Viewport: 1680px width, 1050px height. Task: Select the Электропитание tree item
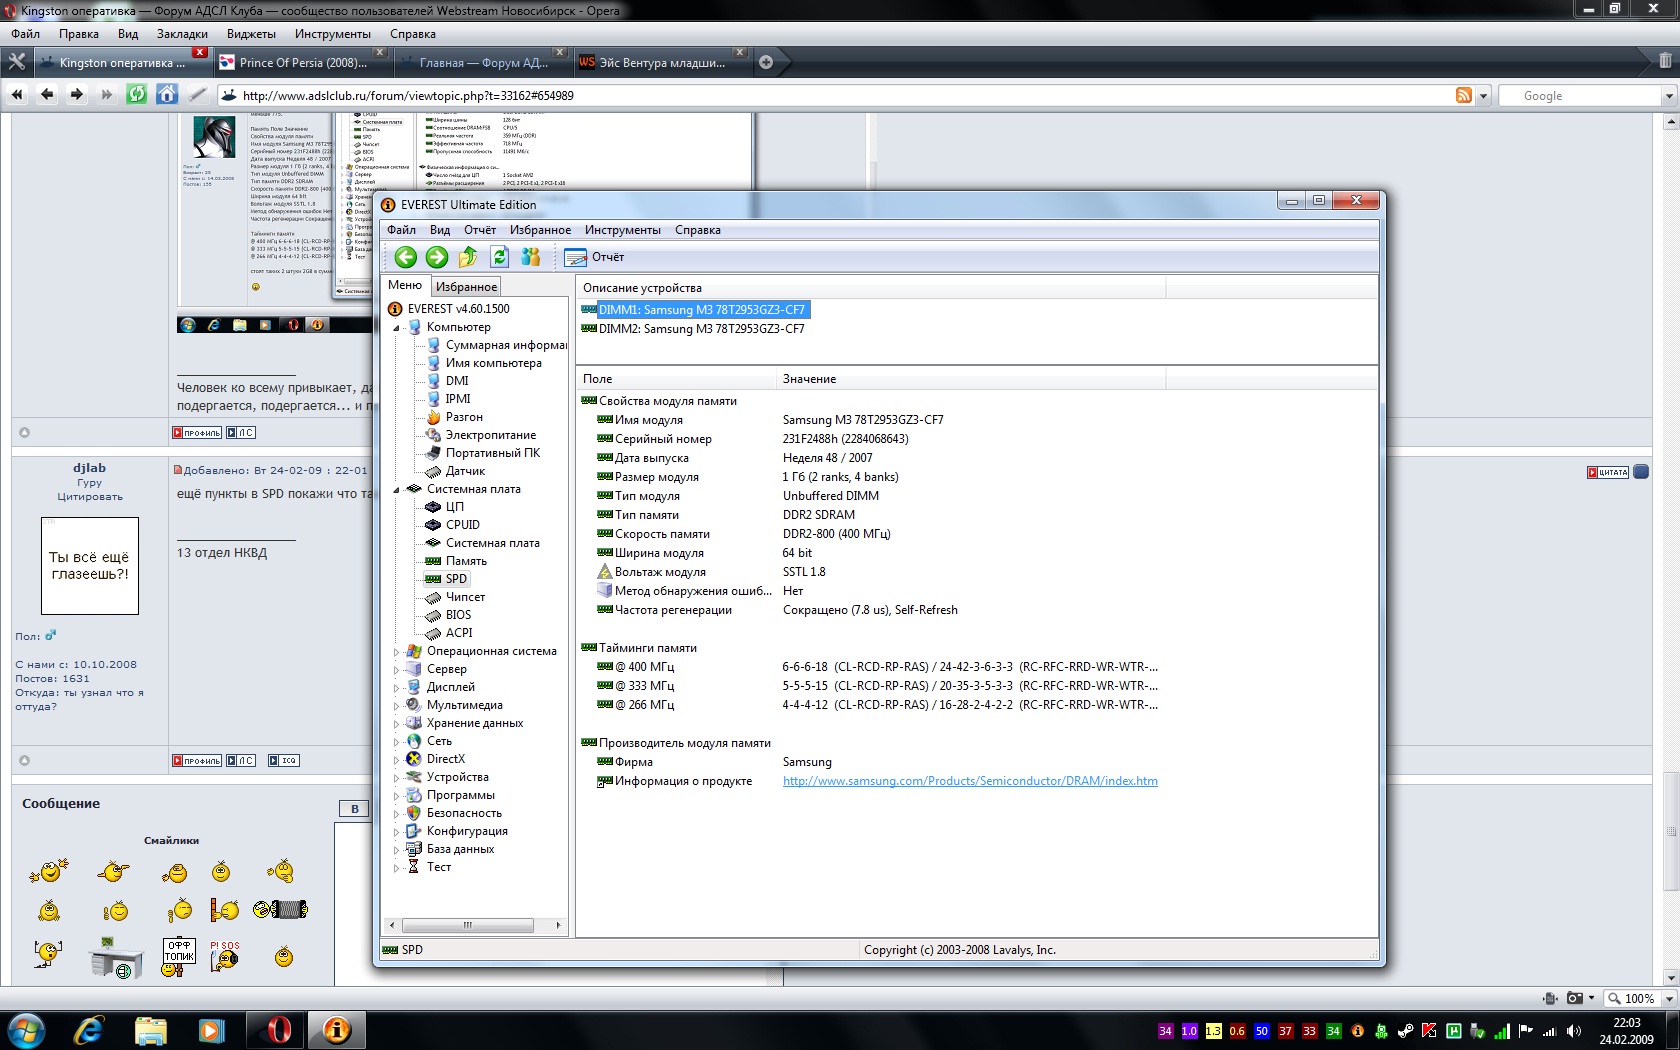coord(490,435)
